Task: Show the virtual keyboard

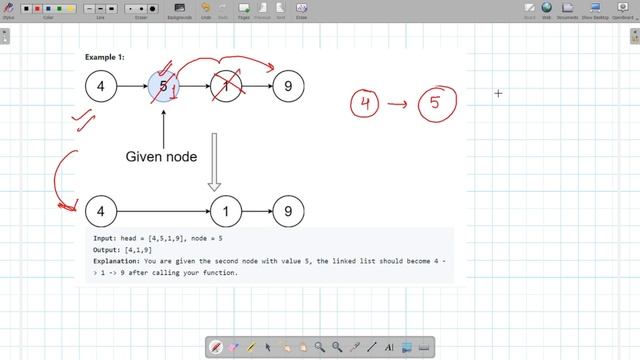Action: click(x=424, y=347)
